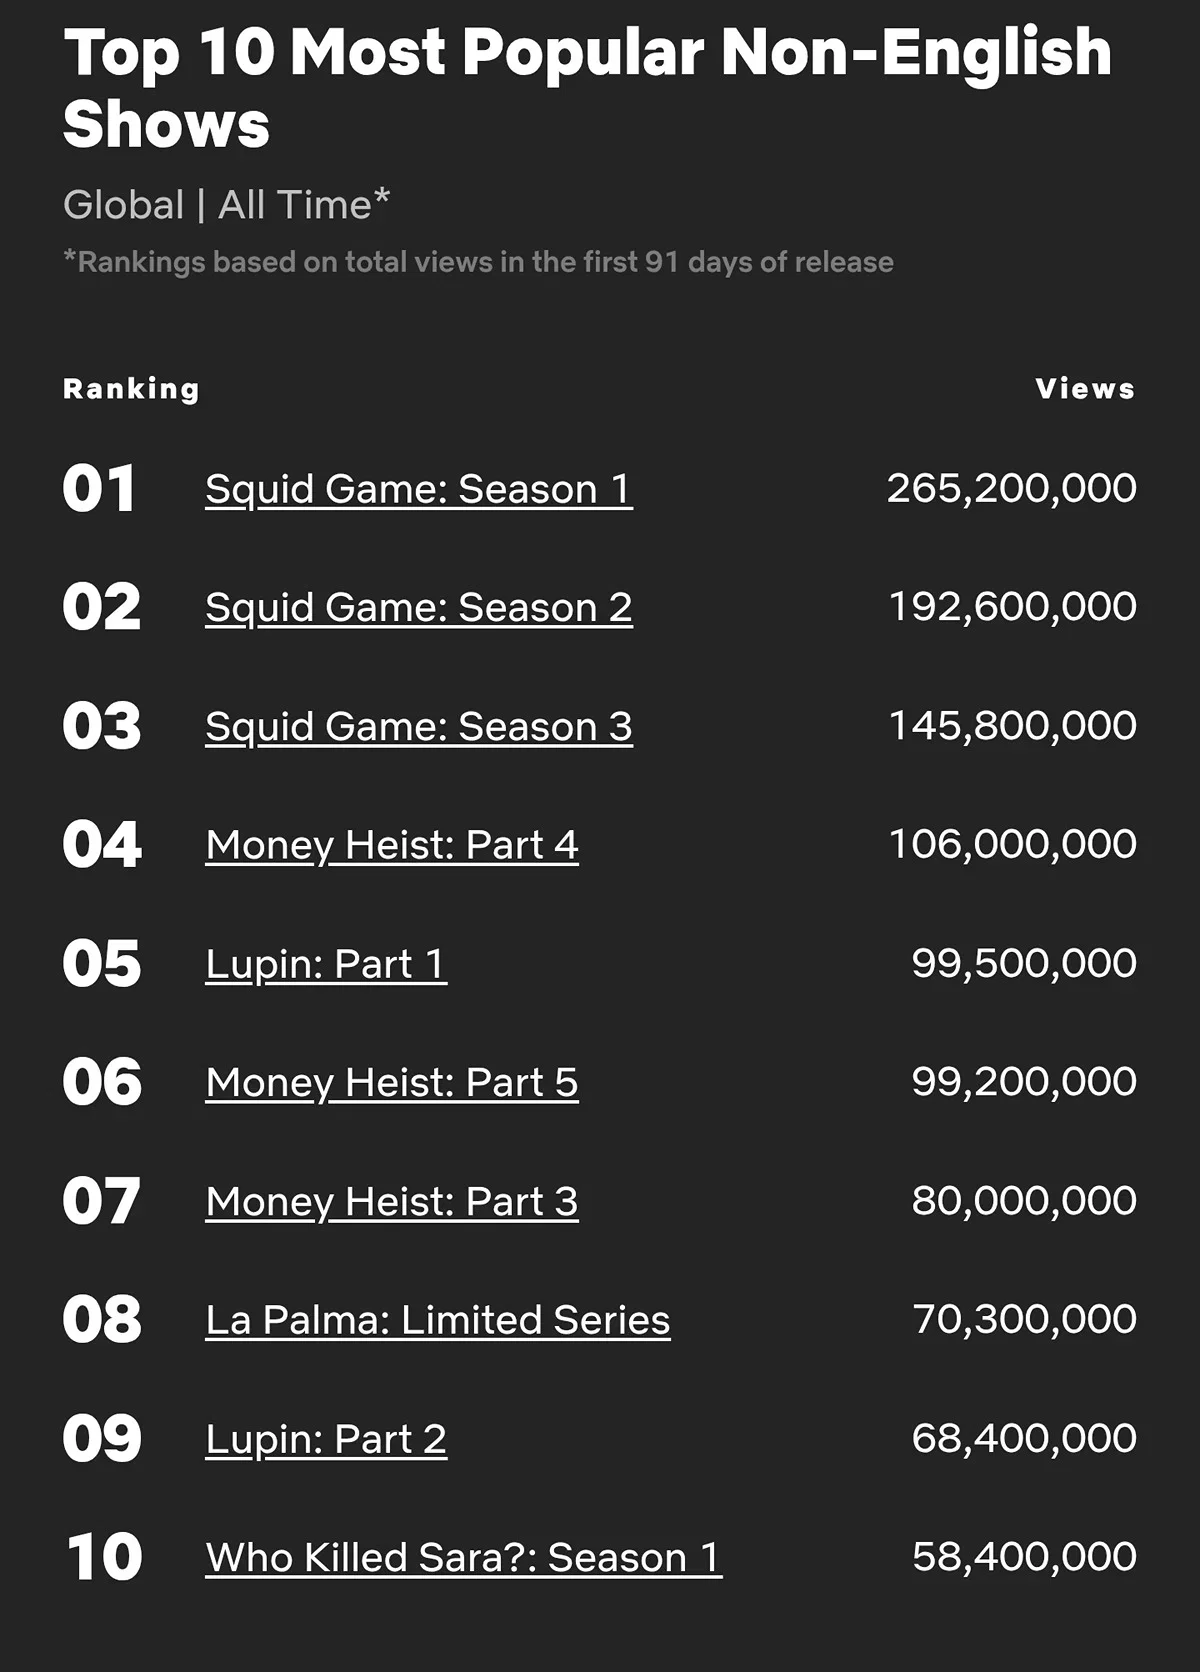Viewport: 1200px width, 1672px height.
Task: Click rank number 01
Action: point(99,489)
